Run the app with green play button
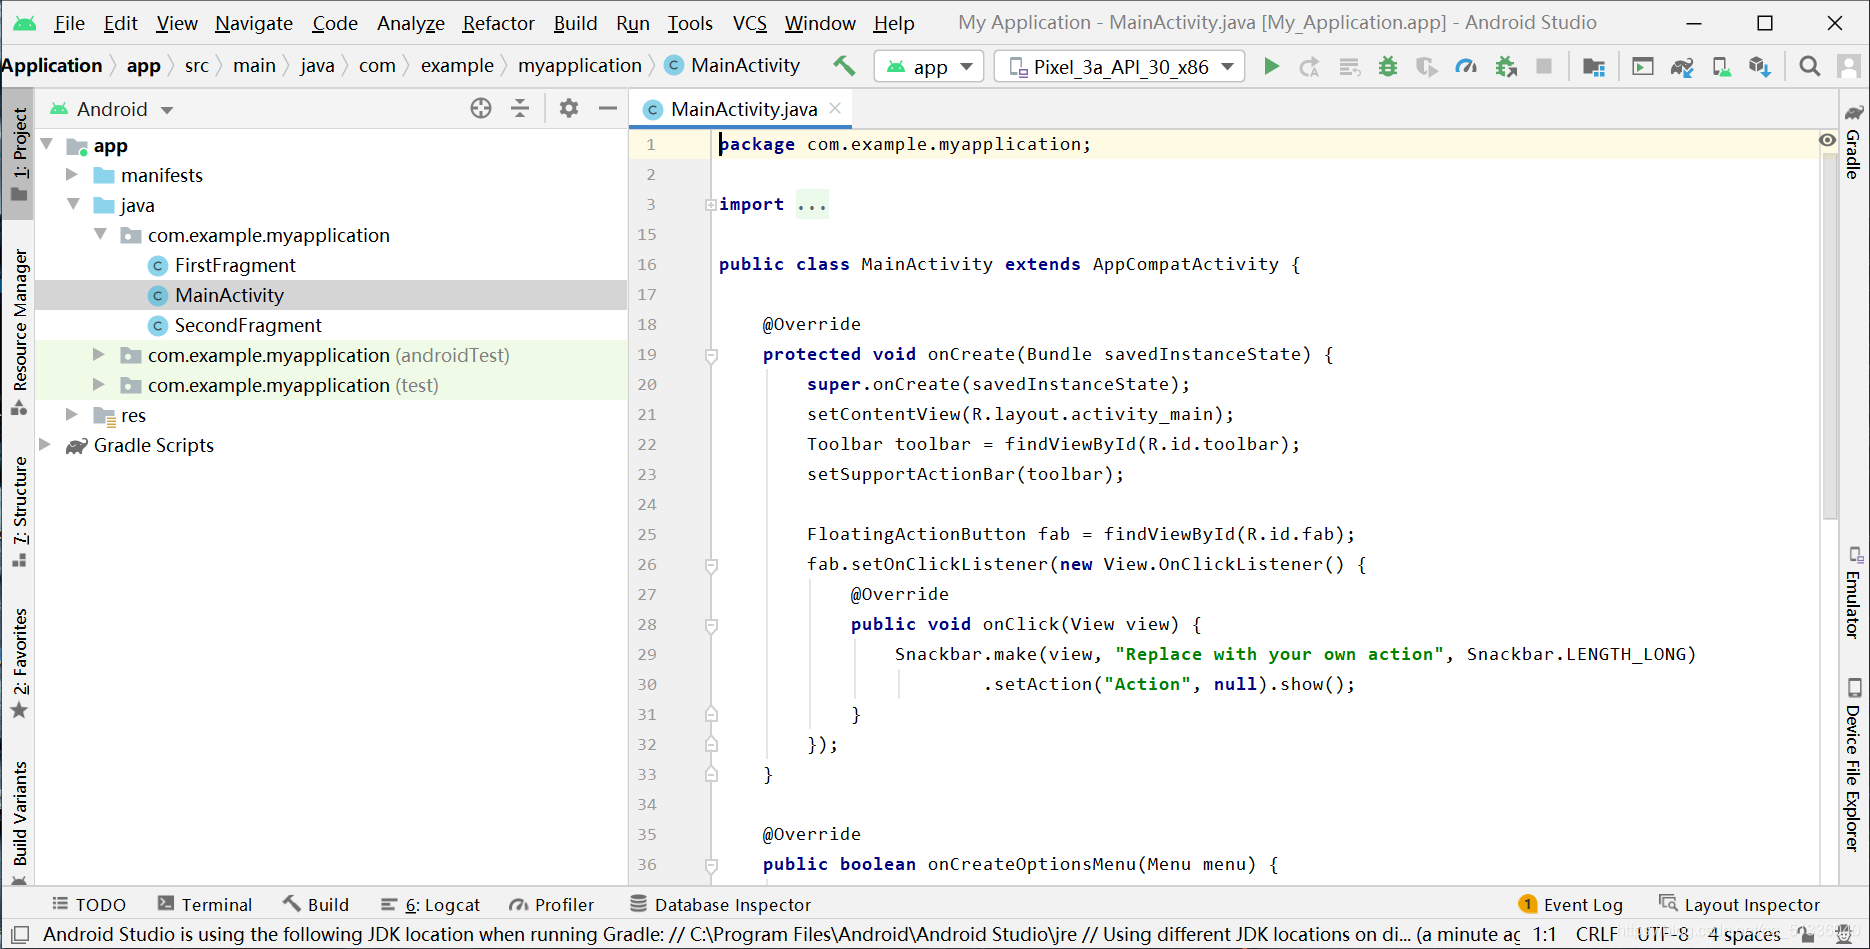 [x=1271, y=66]
